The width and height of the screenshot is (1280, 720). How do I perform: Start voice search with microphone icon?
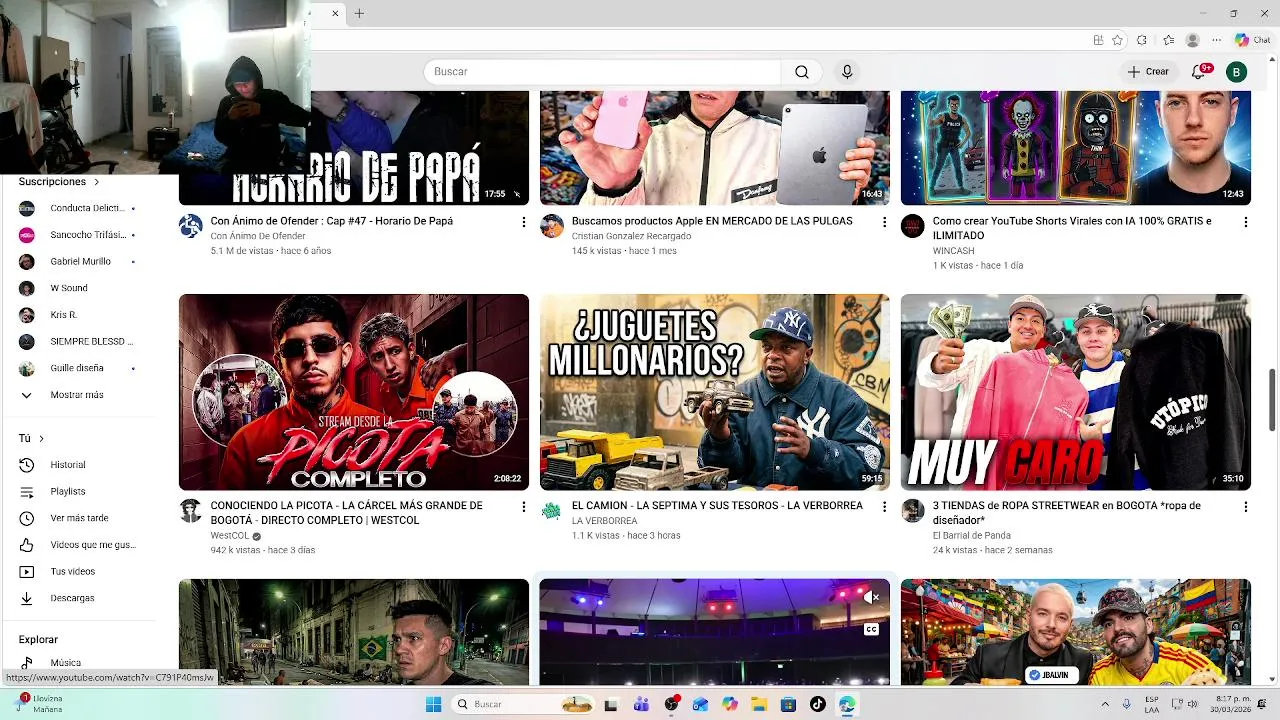click(847, 72)
